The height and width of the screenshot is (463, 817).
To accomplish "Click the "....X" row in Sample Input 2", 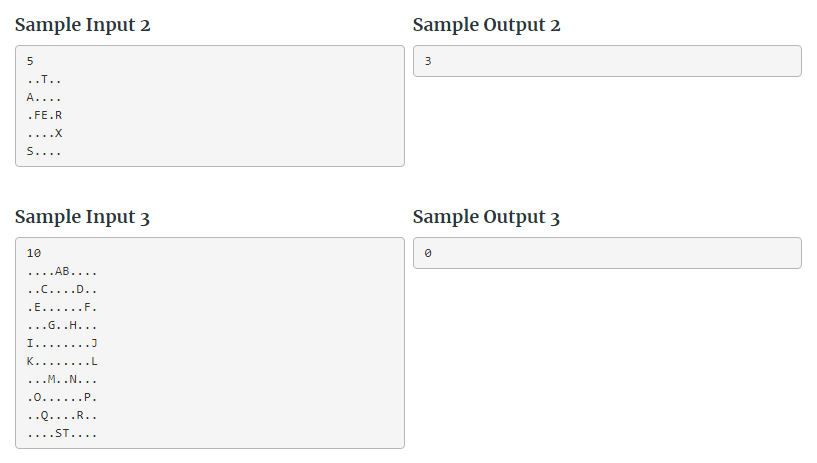I will [x=44, y=133].
